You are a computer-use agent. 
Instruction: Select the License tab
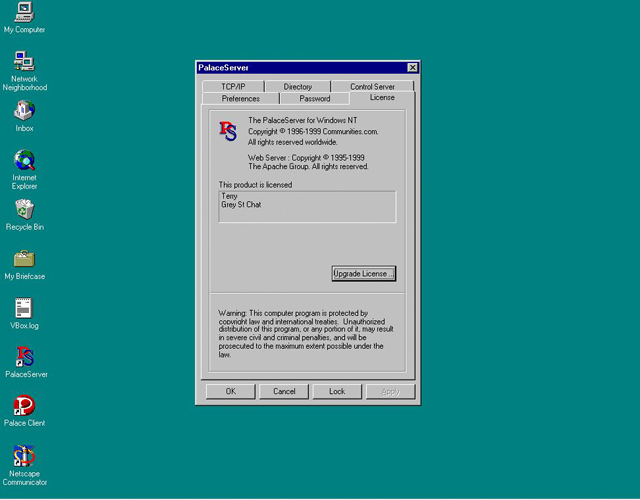[x=382, y=98]
